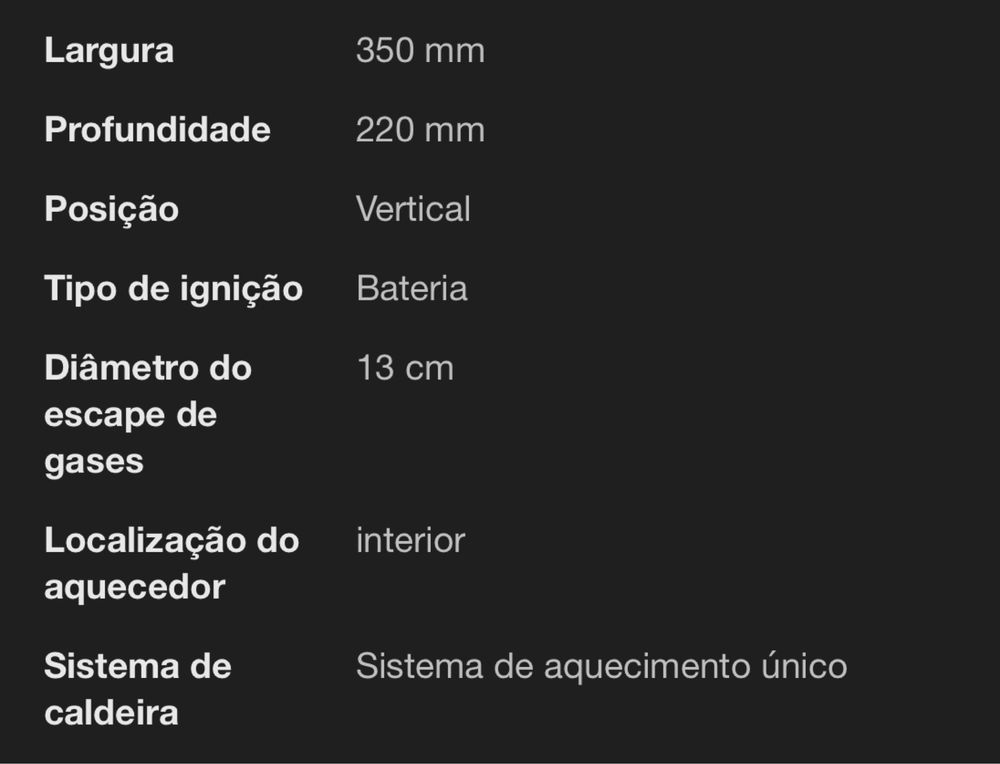Click the word caldeira in the label
The width and height of the screenshot is (1000, 764).
(x=111, y=712)
